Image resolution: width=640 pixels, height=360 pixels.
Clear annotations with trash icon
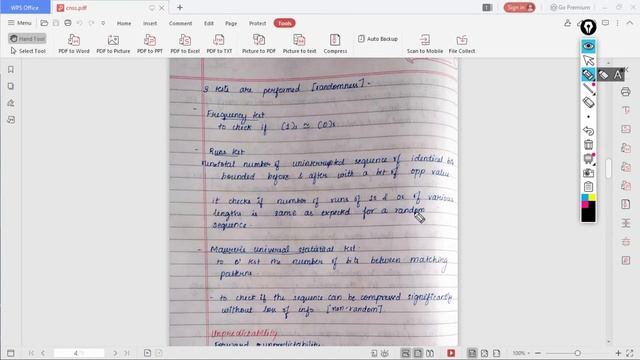click(x=588, y=144)
